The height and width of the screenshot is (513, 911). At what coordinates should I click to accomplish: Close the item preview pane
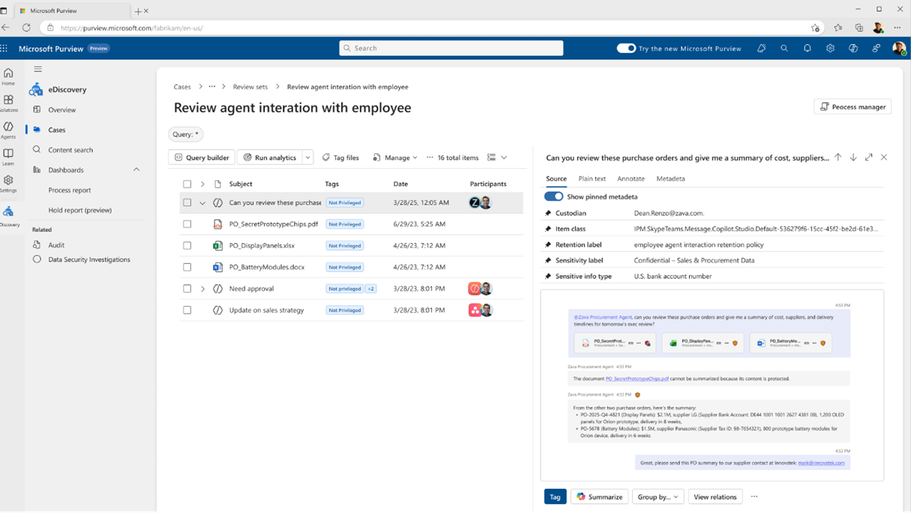coord(884,157)
